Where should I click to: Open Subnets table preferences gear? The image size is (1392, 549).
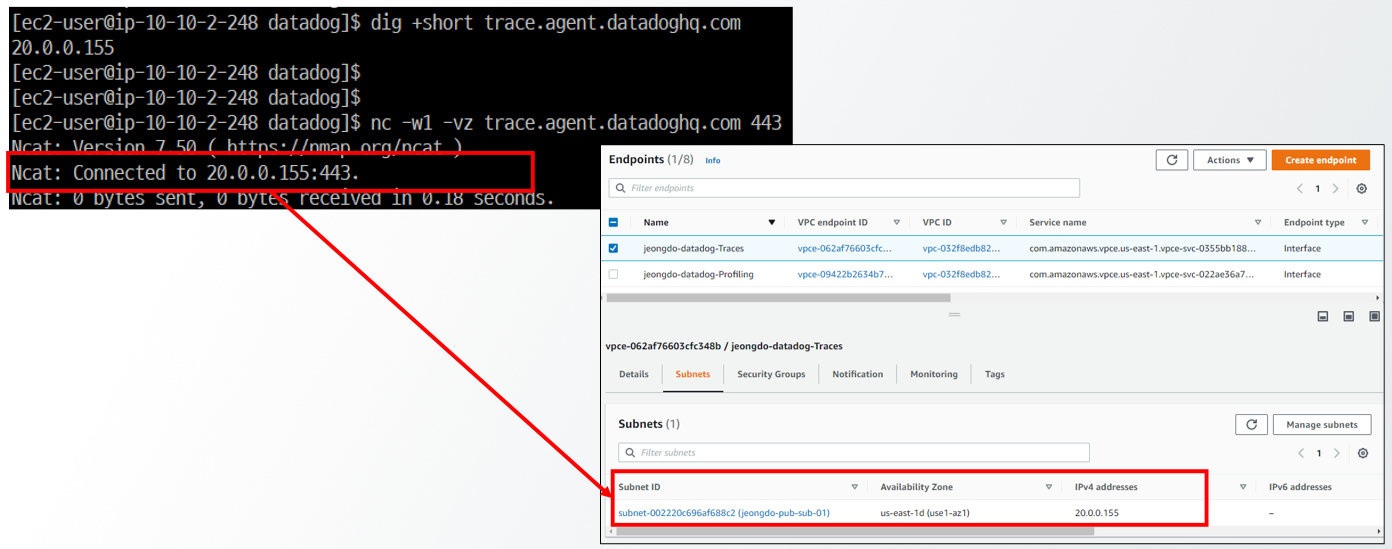click(1362, 452)
